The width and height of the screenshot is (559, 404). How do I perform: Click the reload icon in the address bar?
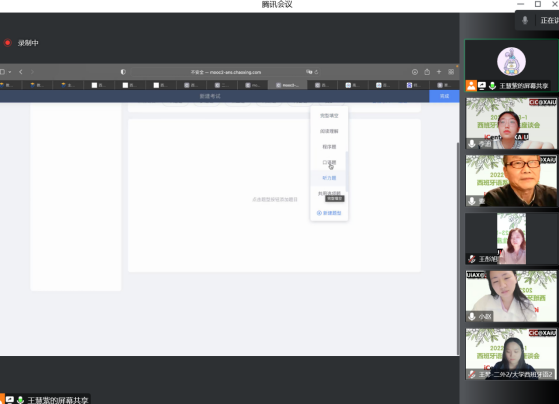pos(316,72)
